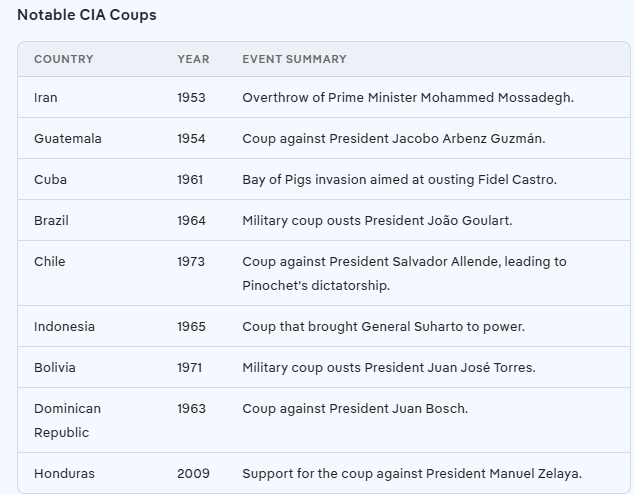
Task: Select the General Suharto summary text
Action: point(383,327)
